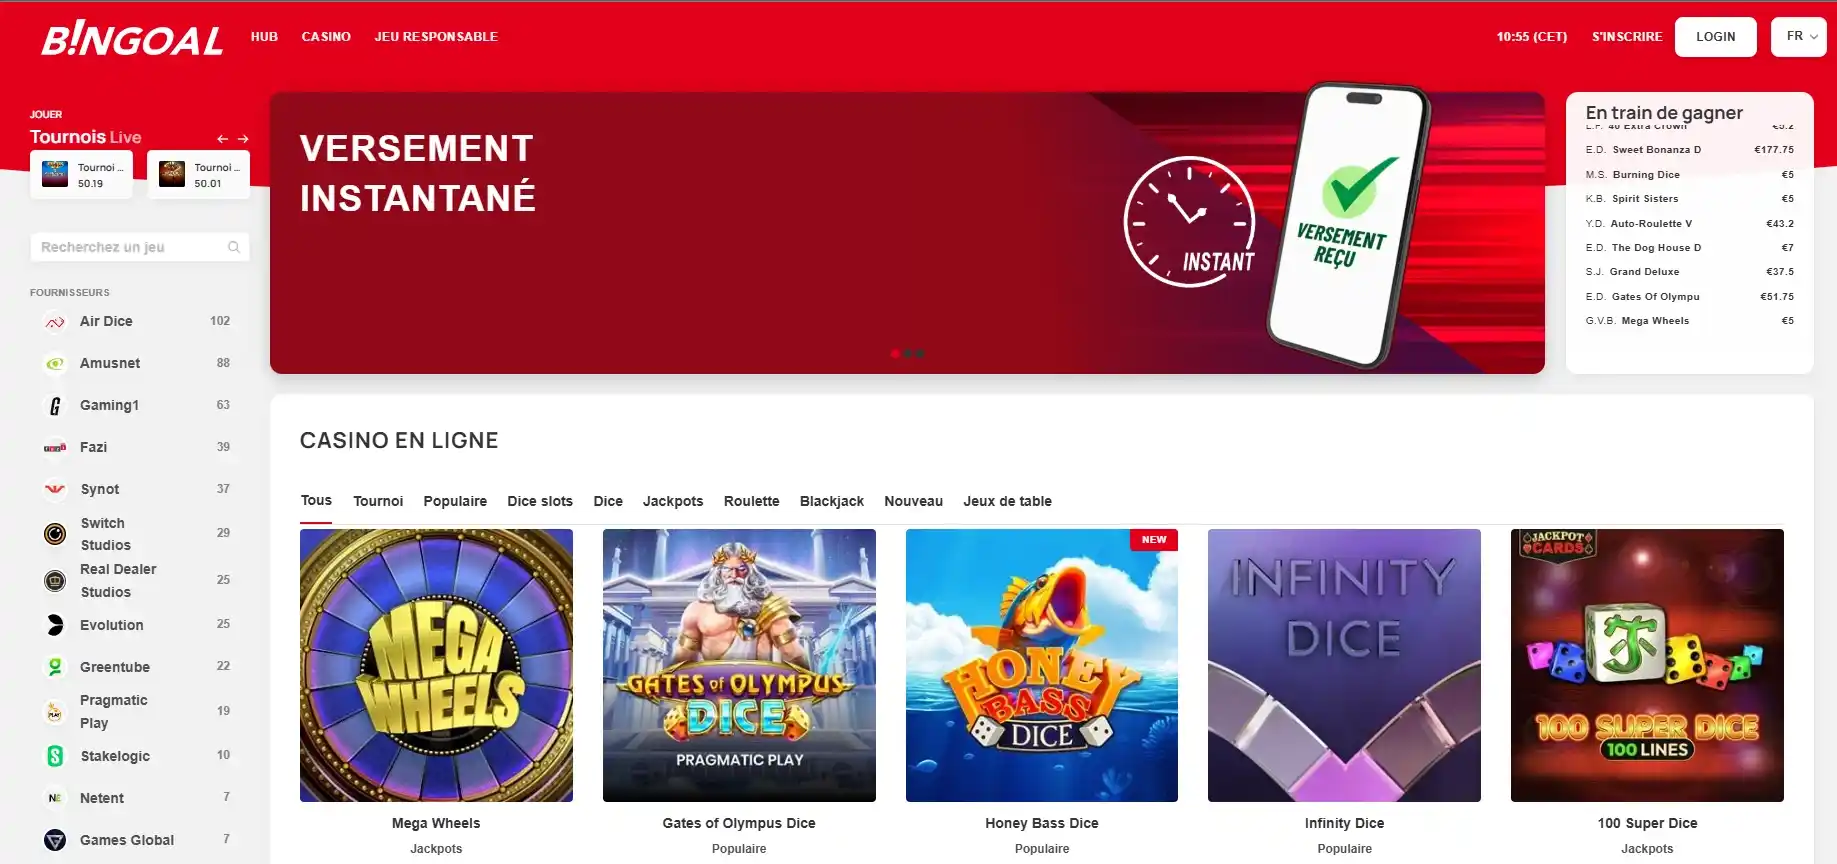Open the Infinity Dice thumbnail
Viewport: 1837px width, 864px height.
1344,665
